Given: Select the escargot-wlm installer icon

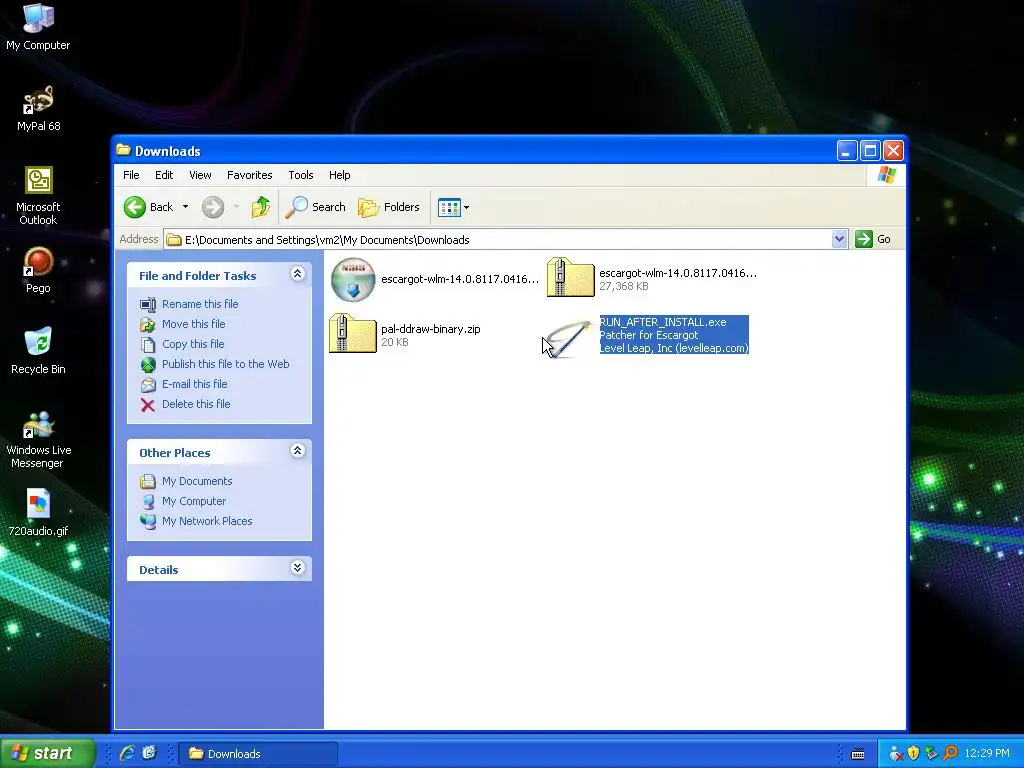Looking at the screenshot, I should point(353,280).
